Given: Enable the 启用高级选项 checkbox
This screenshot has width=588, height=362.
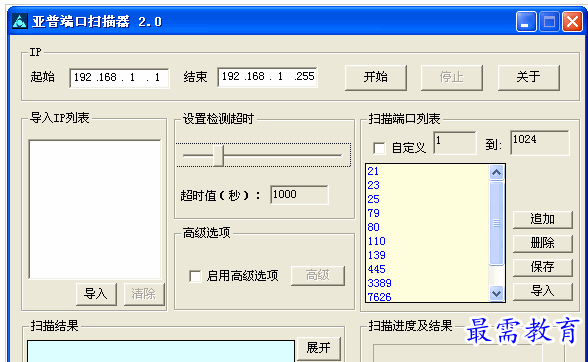Looking at the screenshot, I should [x=195, y=276].
